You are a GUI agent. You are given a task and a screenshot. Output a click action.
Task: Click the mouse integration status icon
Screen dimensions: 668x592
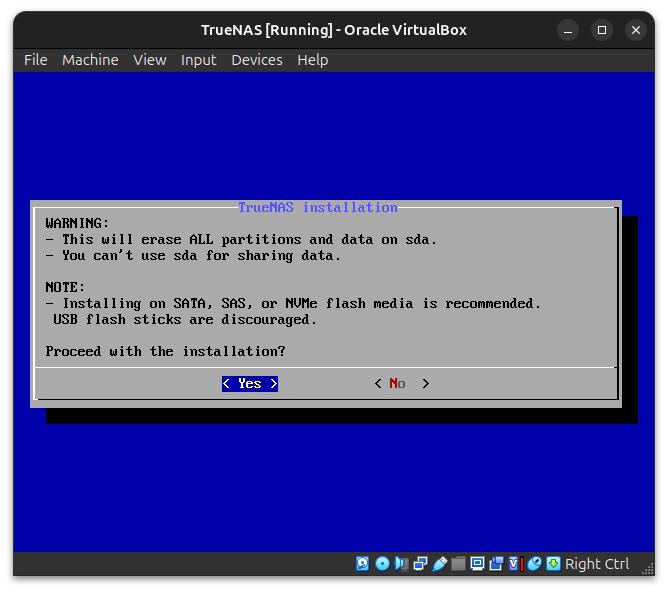click(x=534, y=564)
